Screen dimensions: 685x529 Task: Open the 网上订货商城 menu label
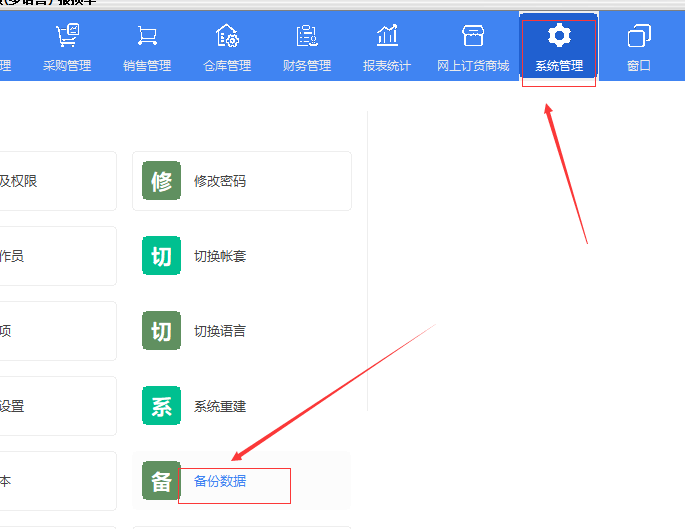(x=473, y=66)
